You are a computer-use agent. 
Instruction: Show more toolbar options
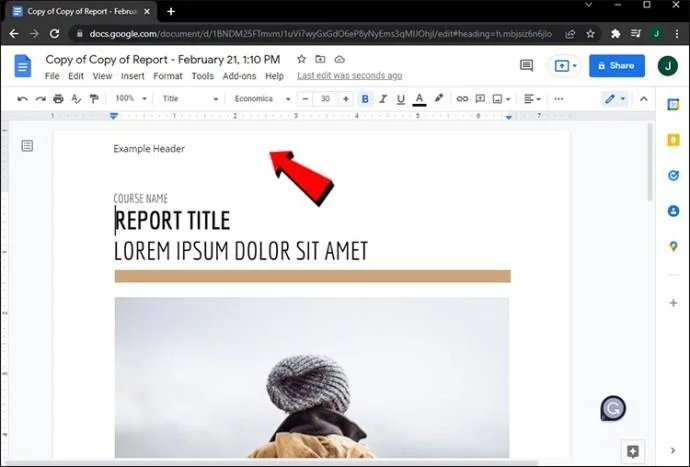[559, 99]
